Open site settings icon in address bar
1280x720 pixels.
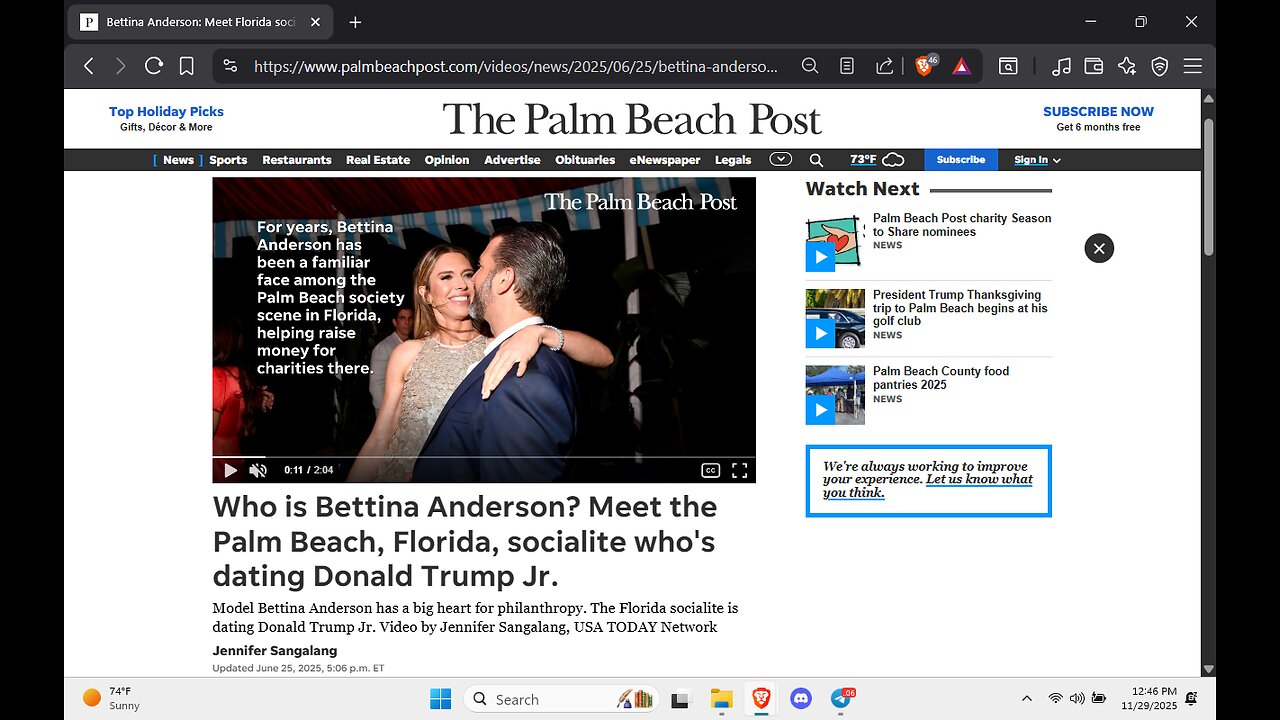point(230,66)
